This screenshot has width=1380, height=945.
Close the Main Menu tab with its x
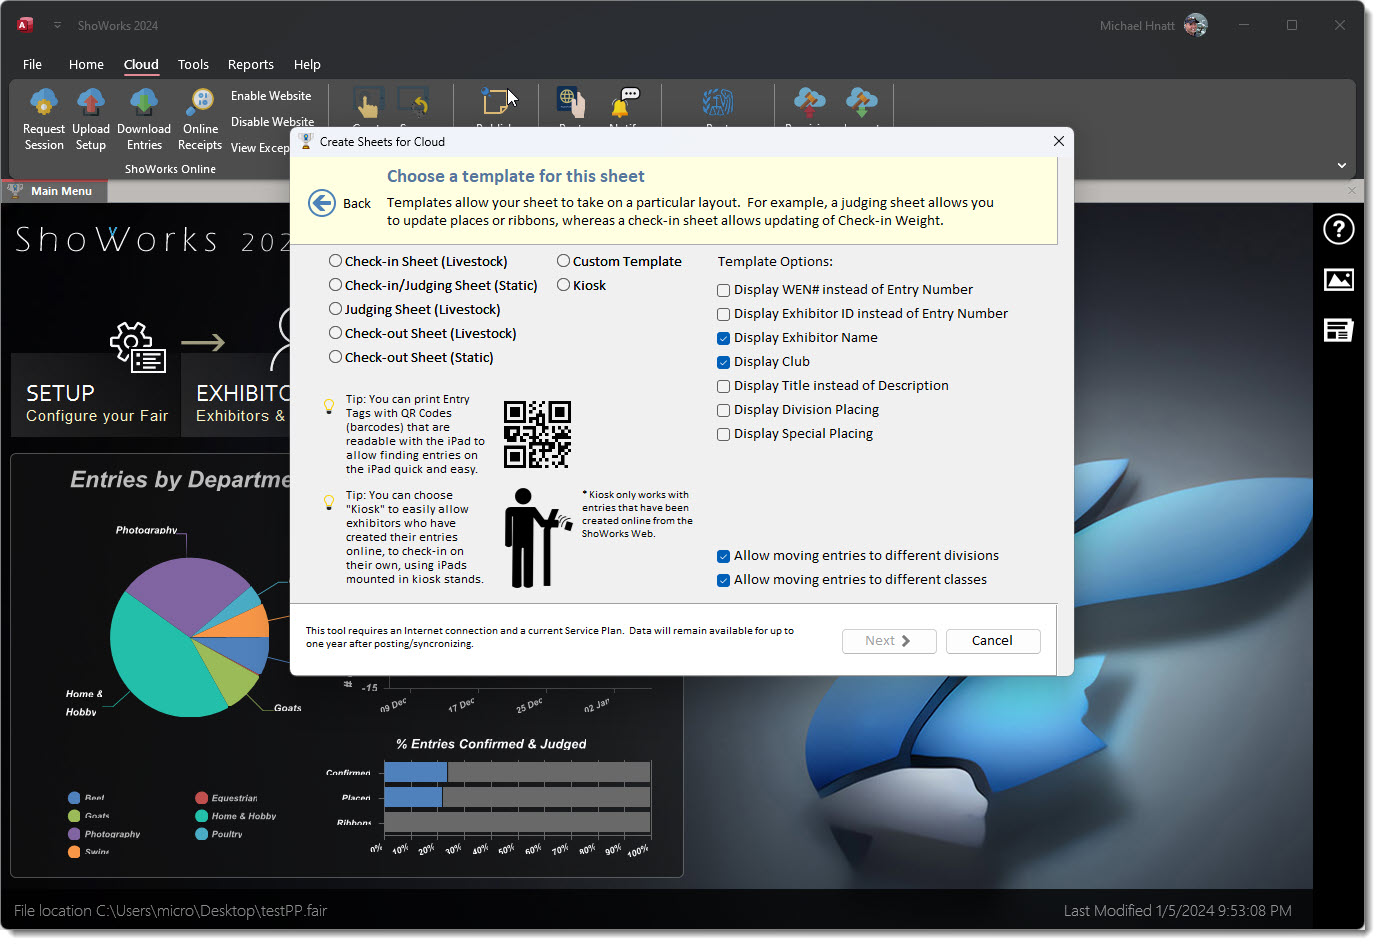(x=1351, y=190)
